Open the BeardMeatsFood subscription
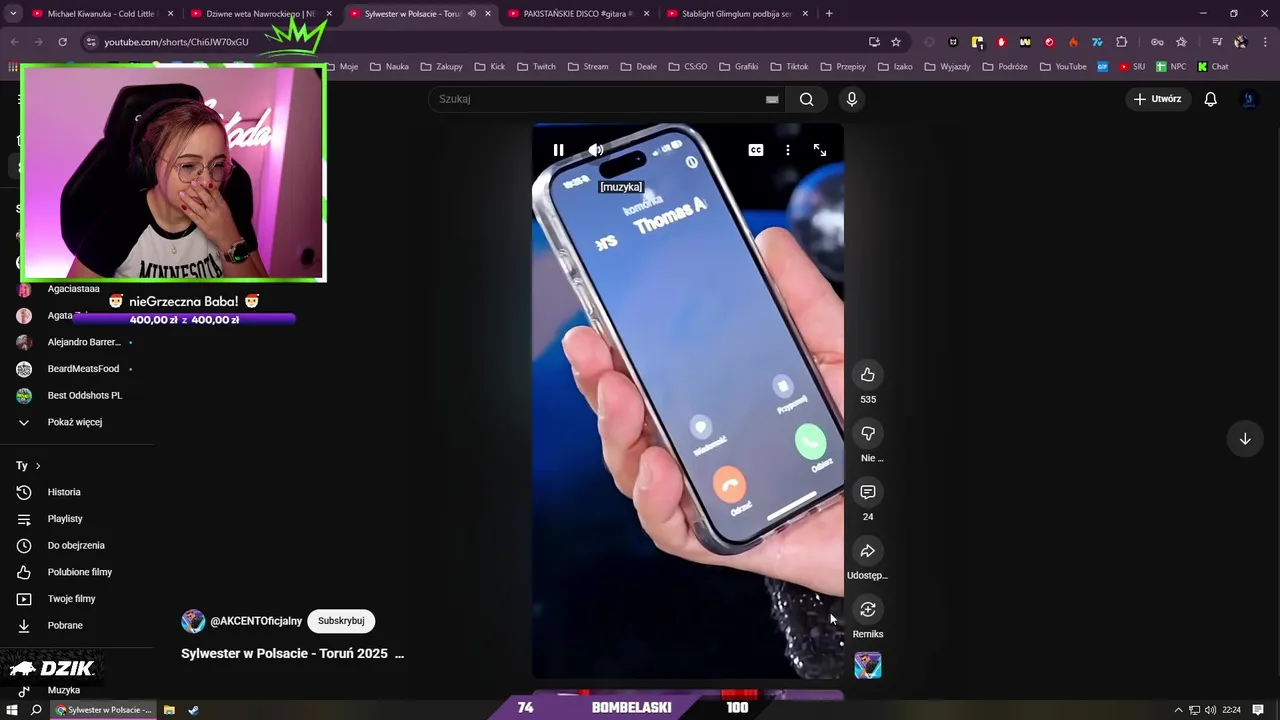The width and height of the screenshot is (1280, 720). [x=83, y=369]
